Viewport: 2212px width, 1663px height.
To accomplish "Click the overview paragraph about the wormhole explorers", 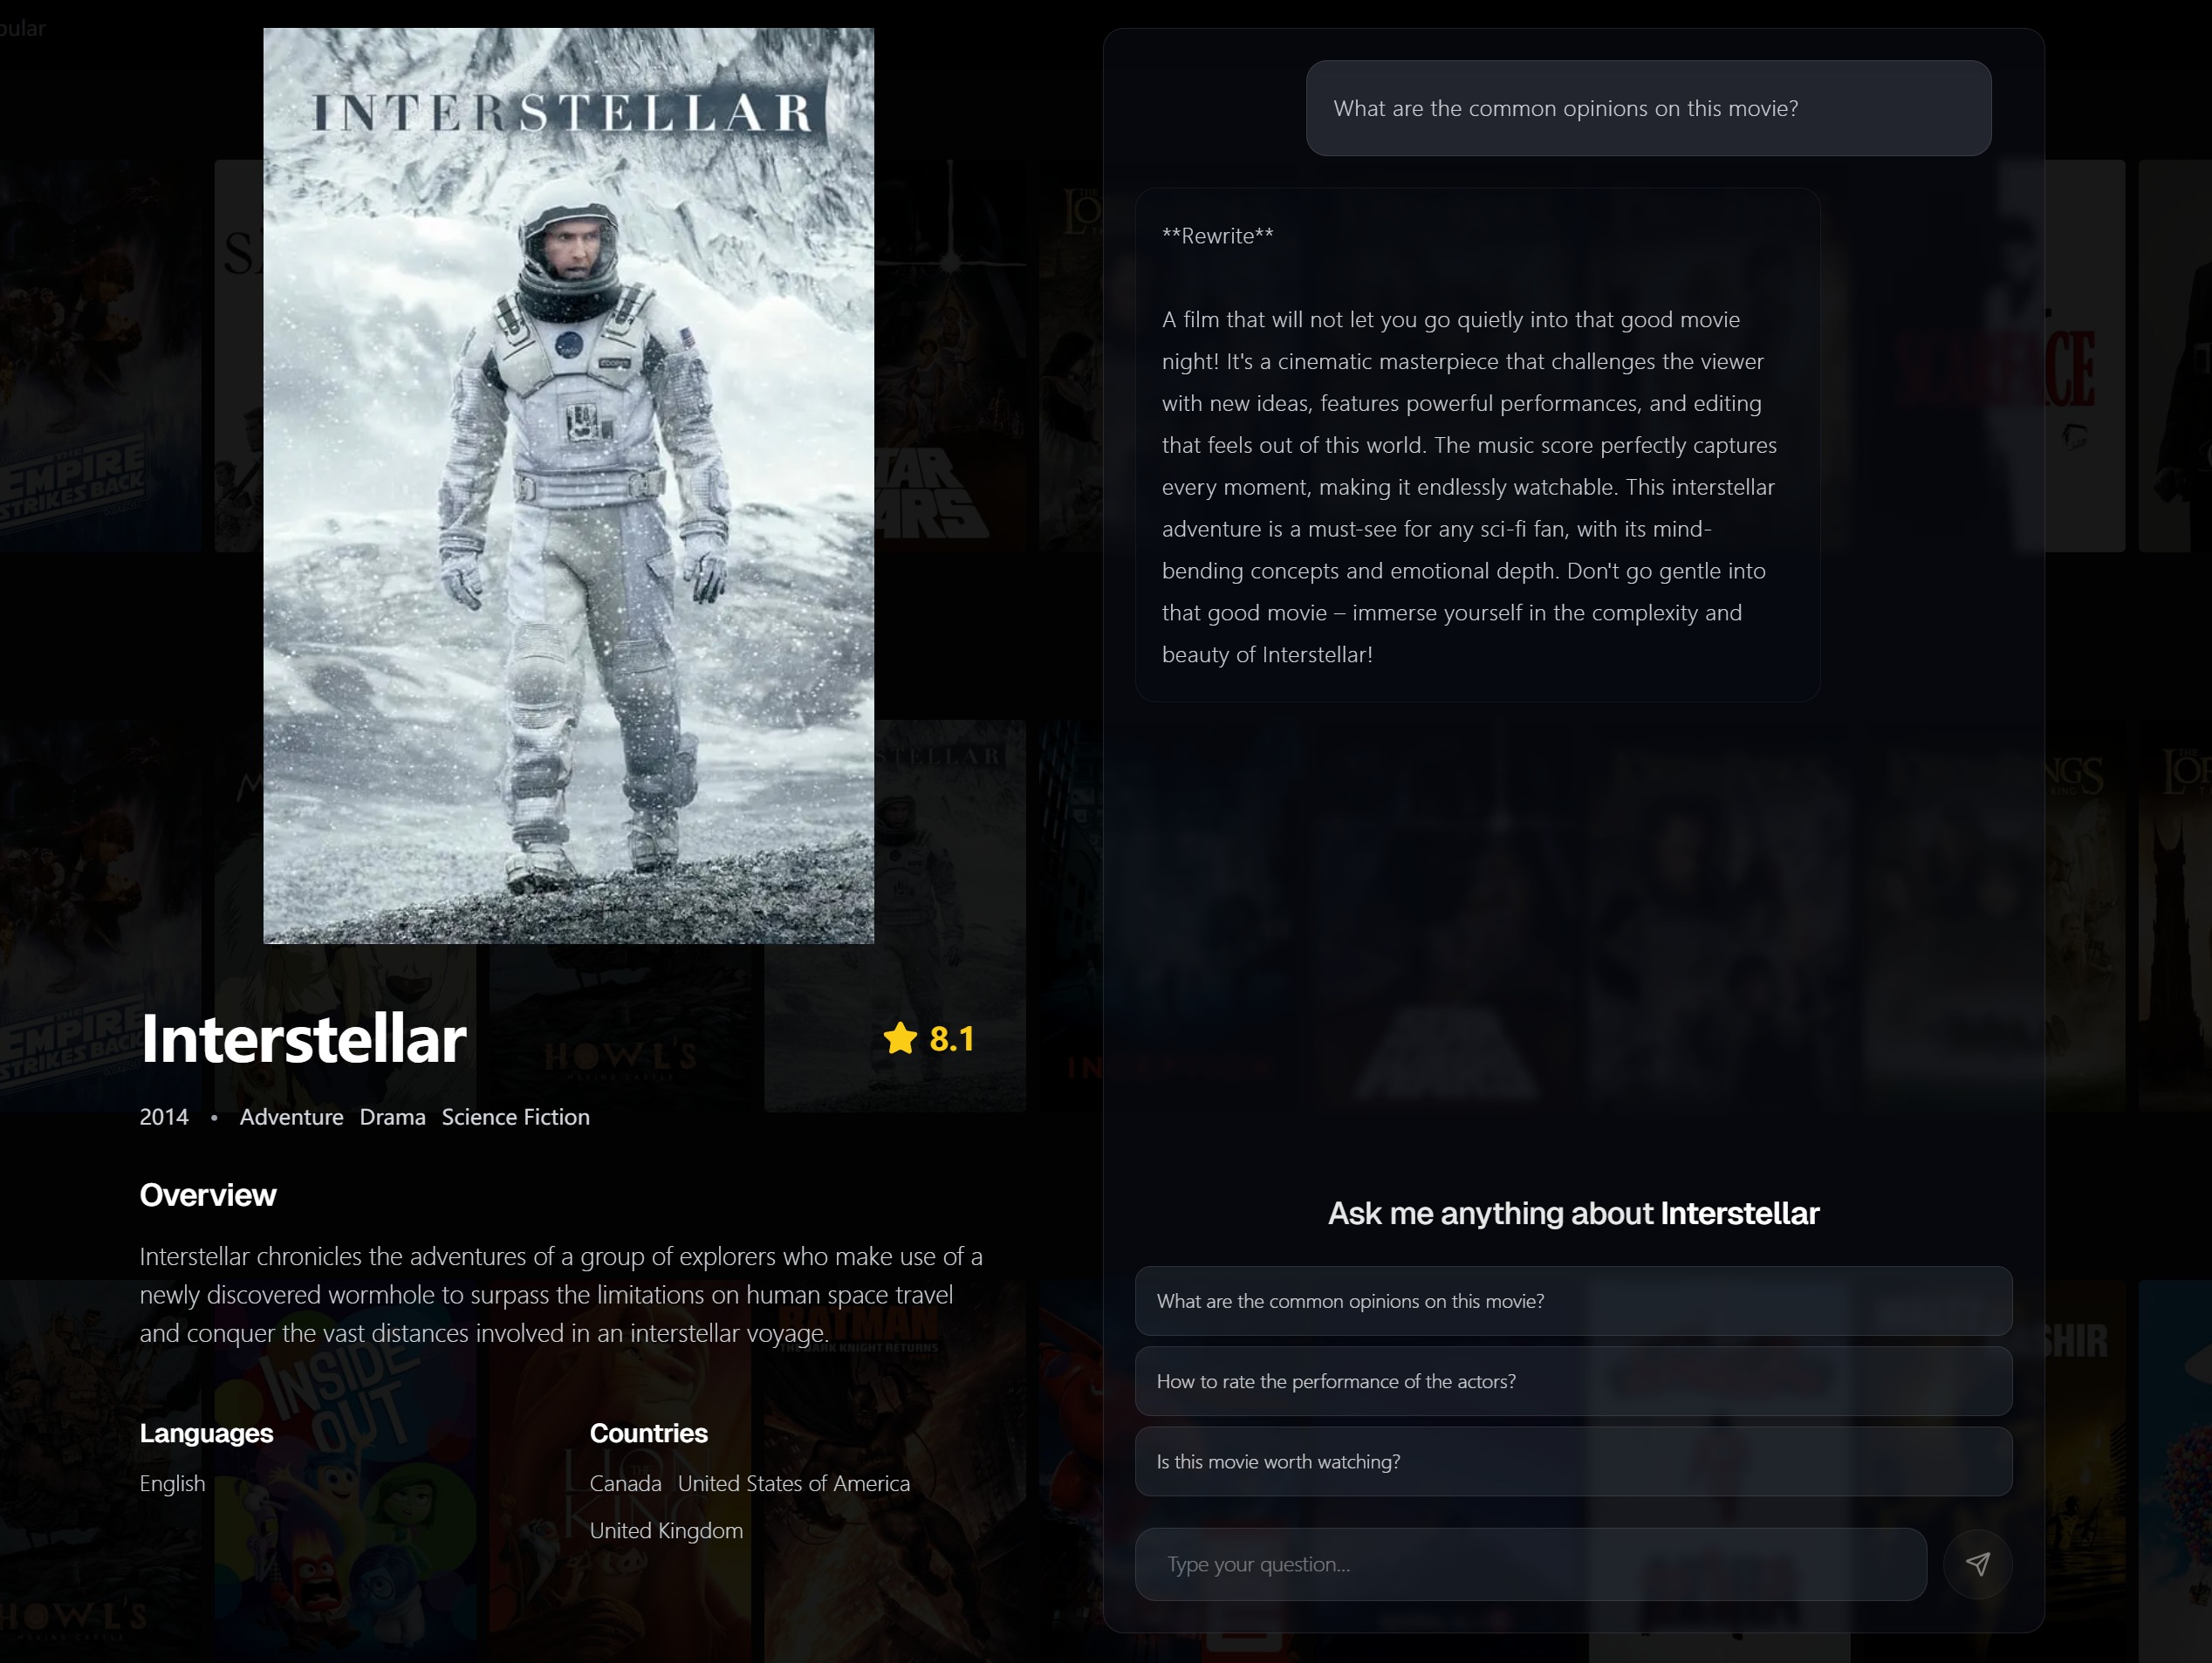I will 561,1294.
